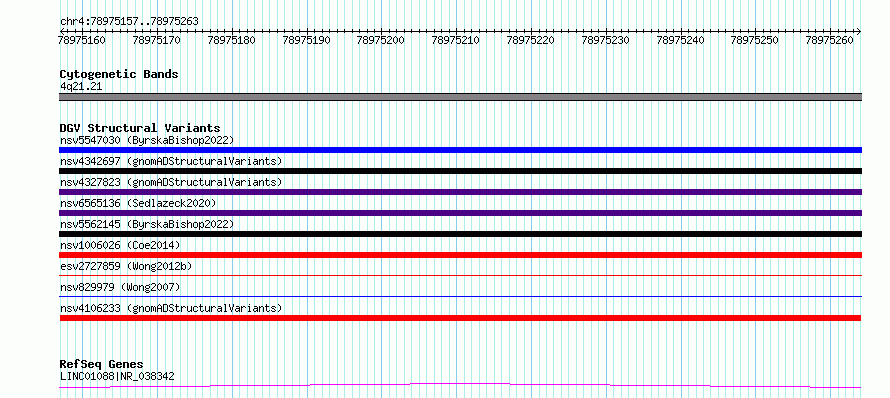The height and width of the screenshot is (398, 890).
Task: Select the magenta LINC01088 gene line
Action: pos(460,386)
